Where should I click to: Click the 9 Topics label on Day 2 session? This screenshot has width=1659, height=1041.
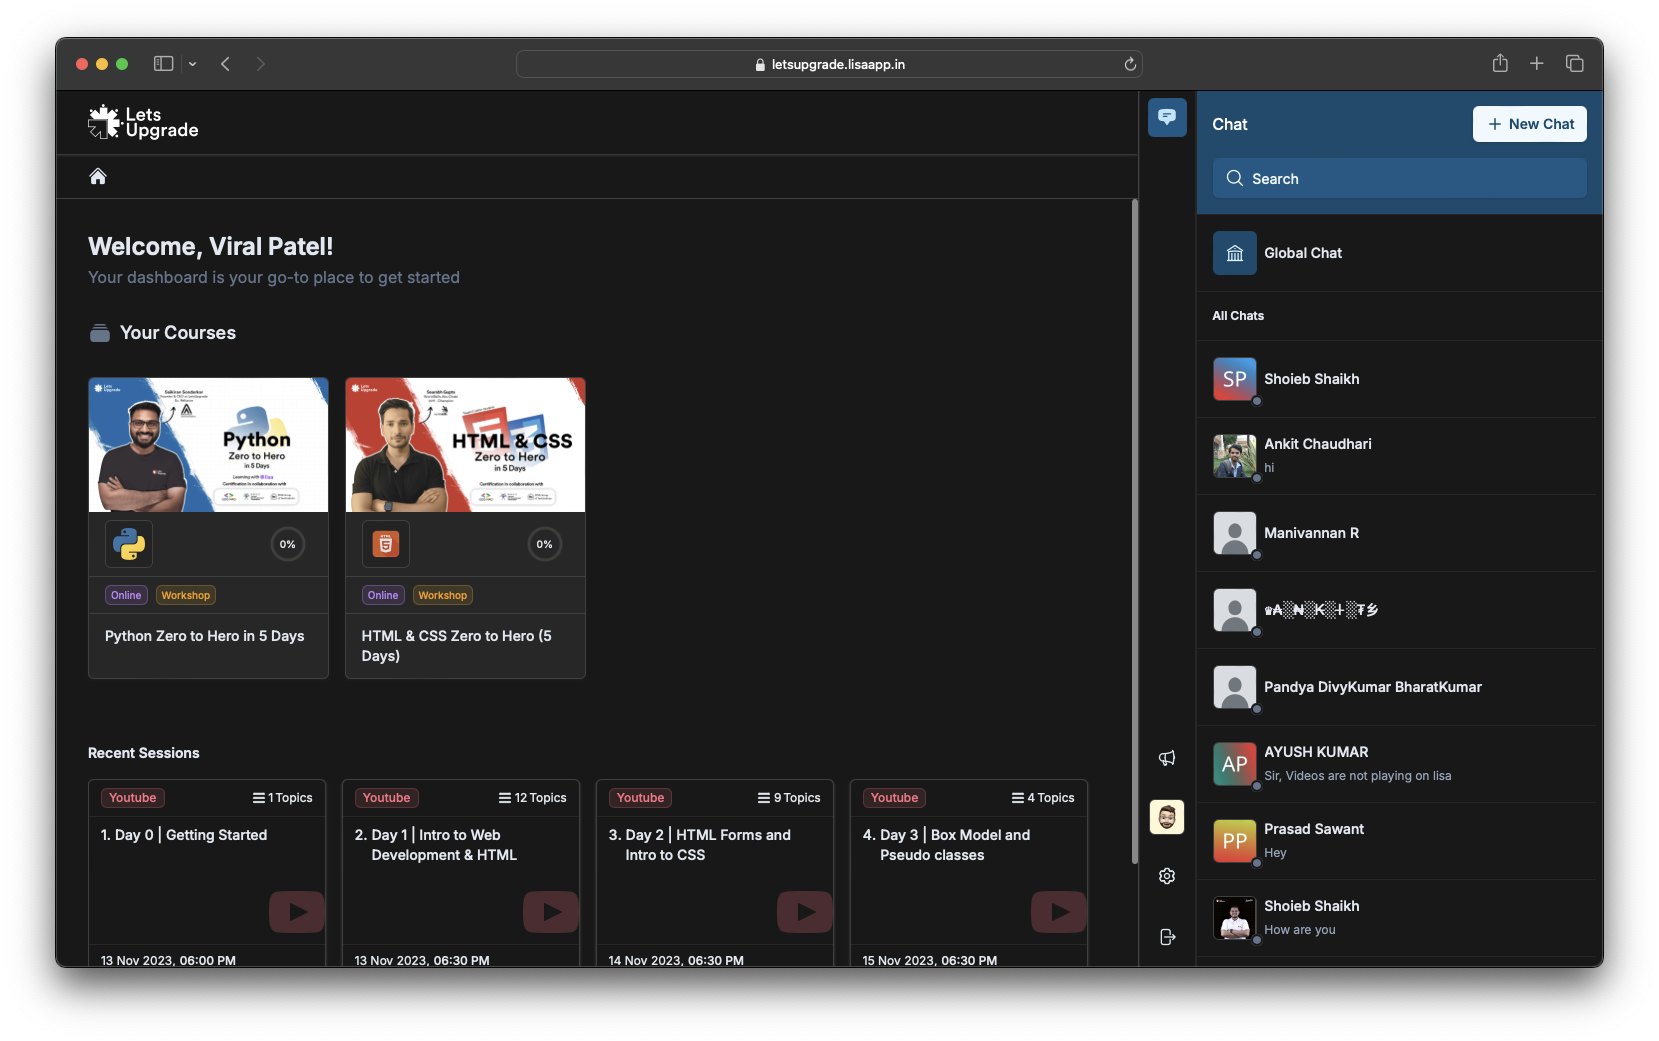click(x=790, y=798)
